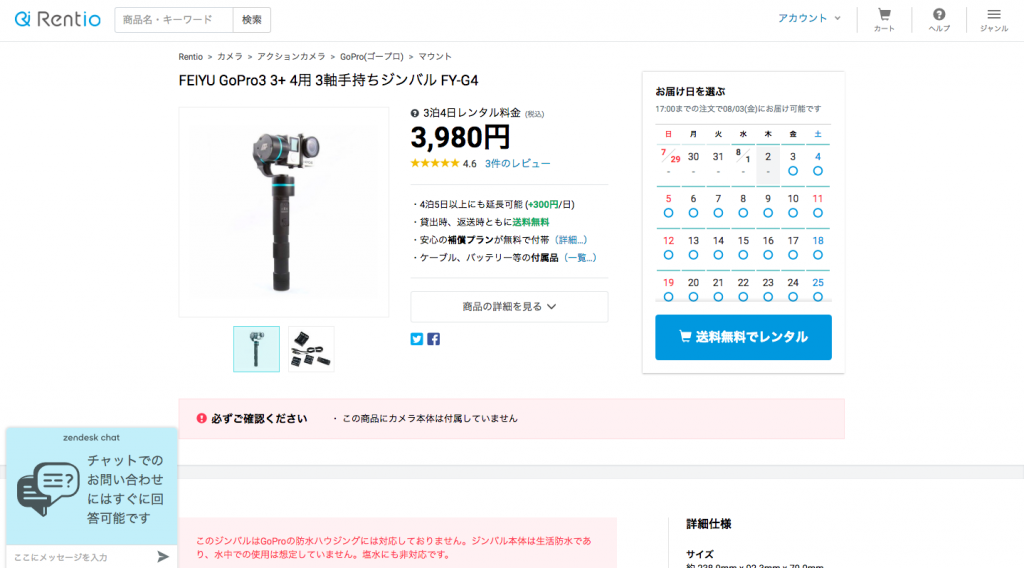
Task: Expand 商品の詳細を見る section
Action: pos(509,306)
